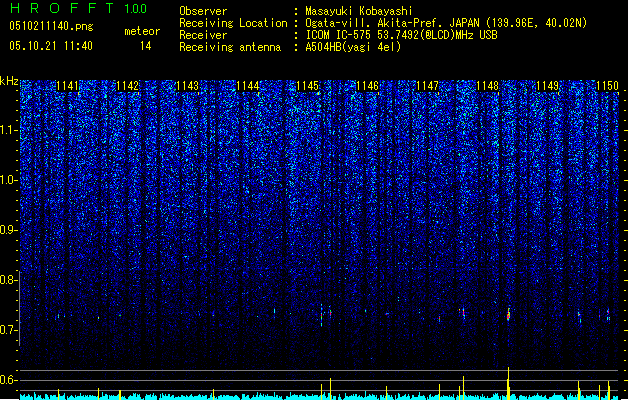Click the Receiving Location label

[x=233, y=23]
